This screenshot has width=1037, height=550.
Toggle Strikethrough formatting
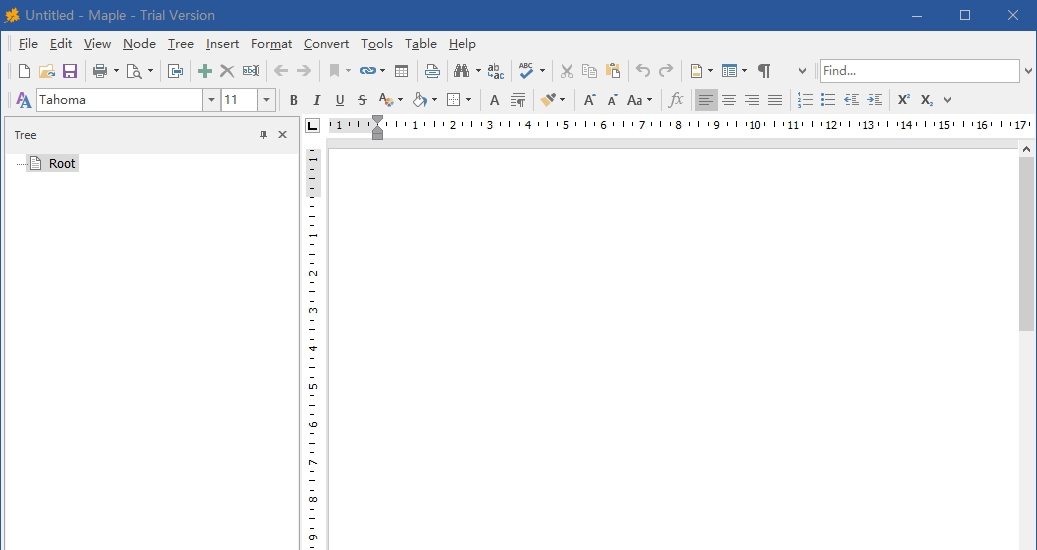point(362,100)
